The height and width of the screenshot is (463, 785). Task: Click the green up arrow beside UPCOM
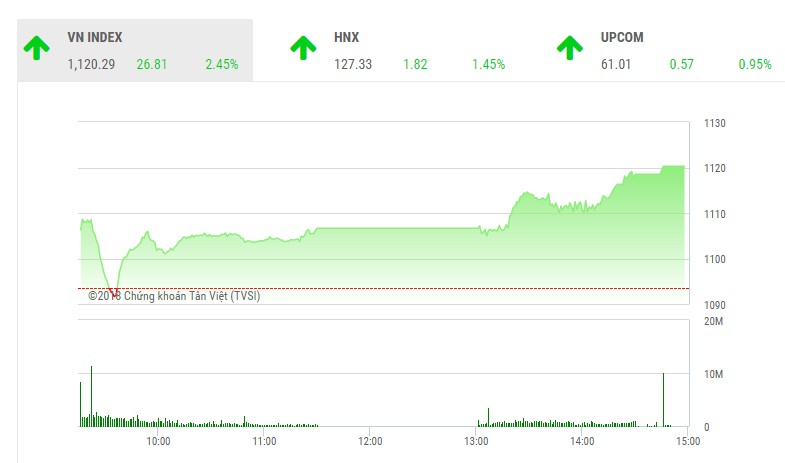(570, 47)
